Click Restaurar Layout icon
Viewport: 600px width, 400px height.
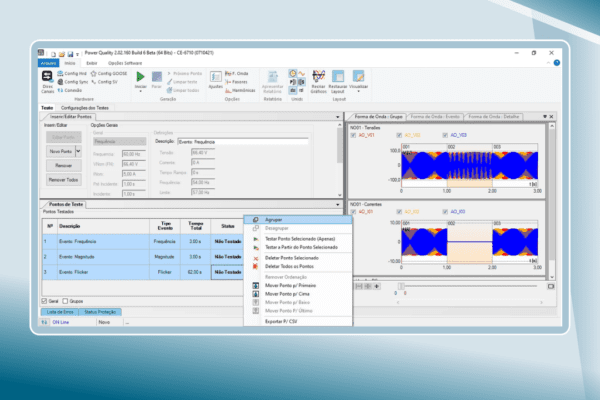coord(338,76)
